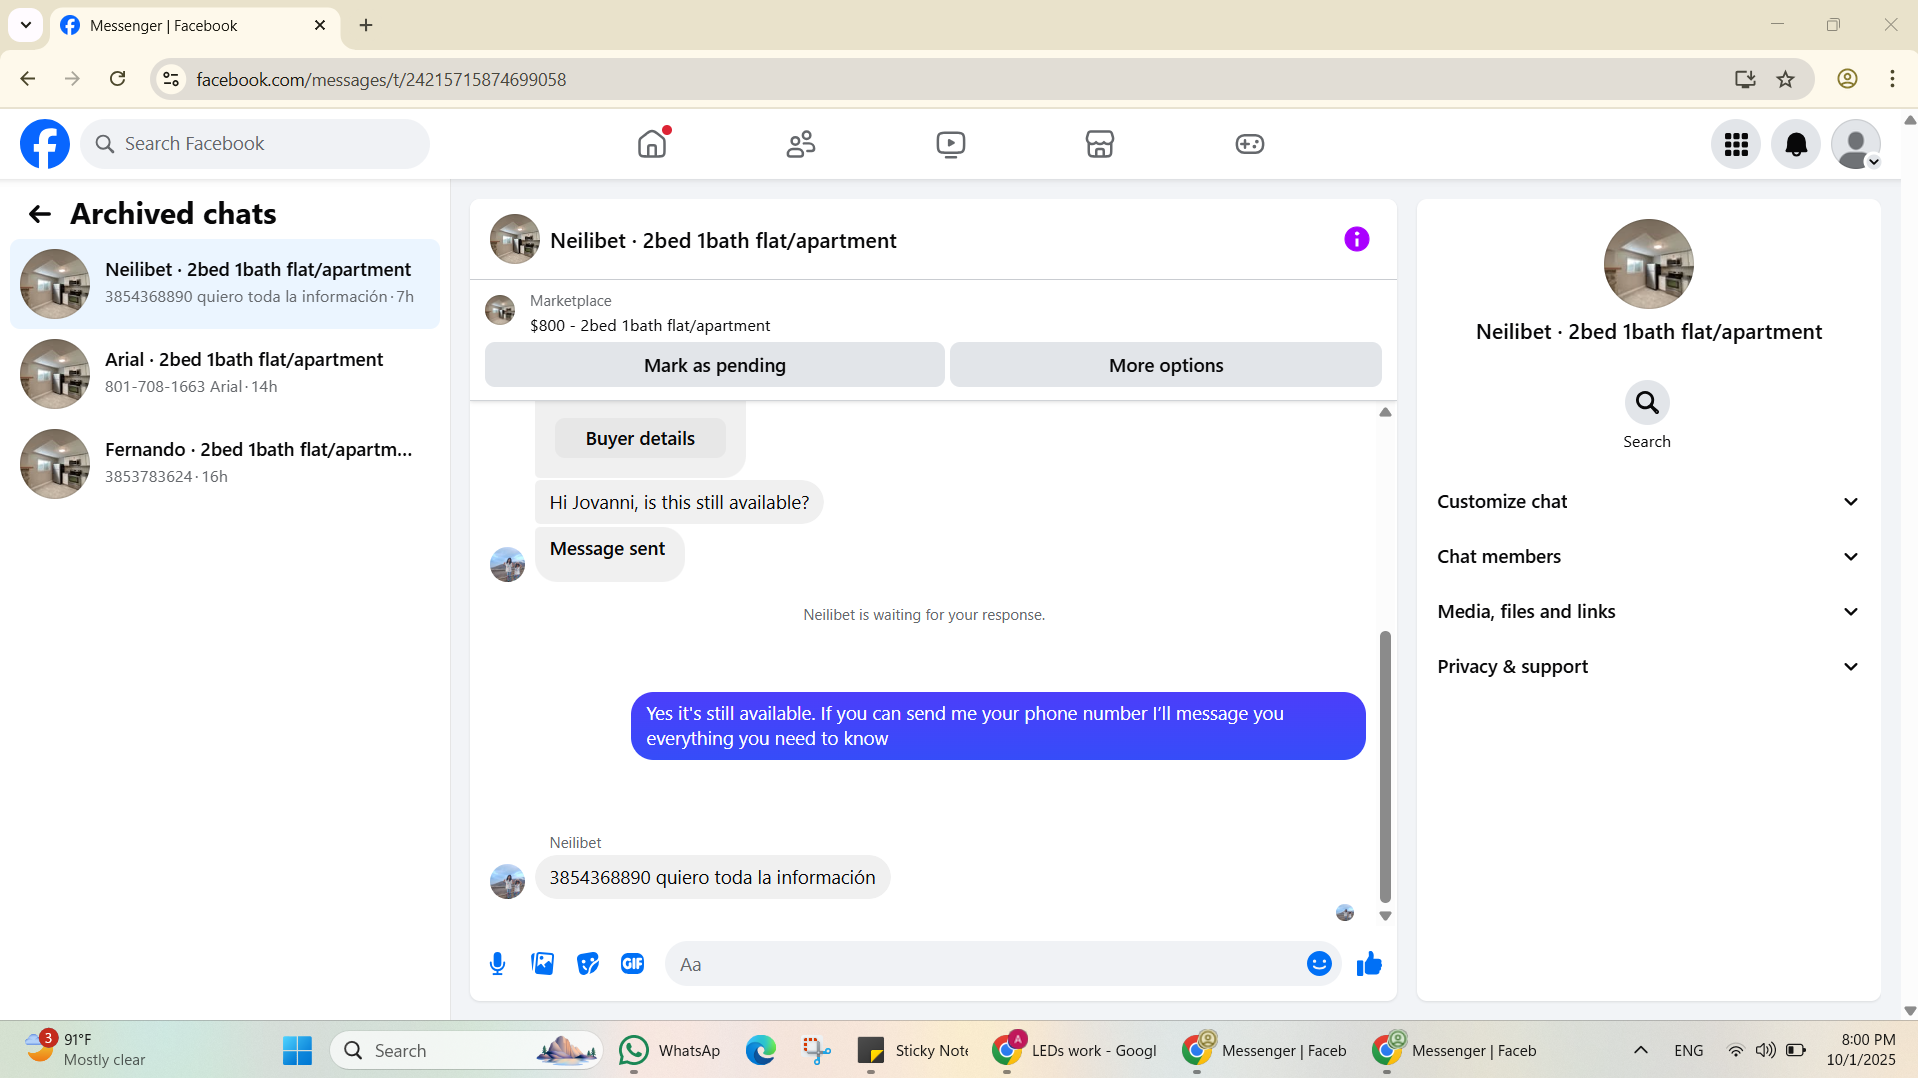The height and width of the screenshot is (1078, 1918).
Task: Send a voice clip with microphone
Action: pyautogui.click(x=498, y=964)
